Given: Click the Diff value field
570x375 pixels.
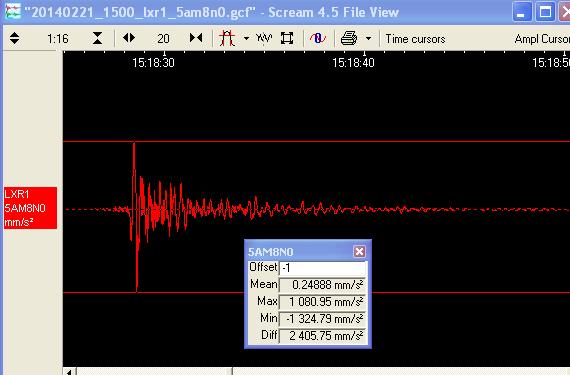Looking at the screenshot, I should 322,335.
